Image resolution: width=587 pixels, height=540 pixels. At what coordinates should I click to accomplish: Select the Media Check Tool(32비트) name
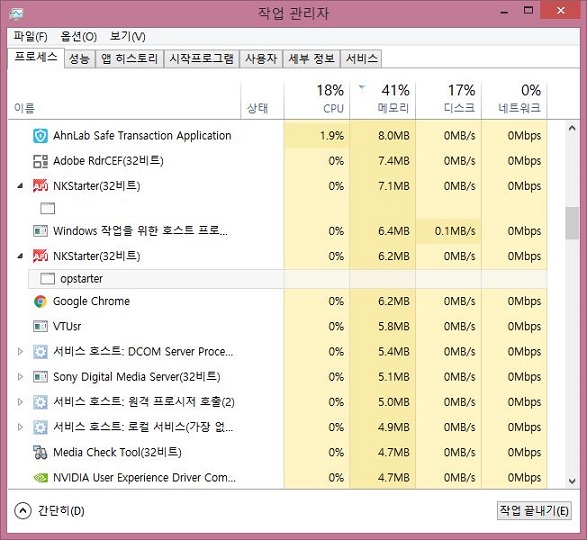tap(117, 452)
